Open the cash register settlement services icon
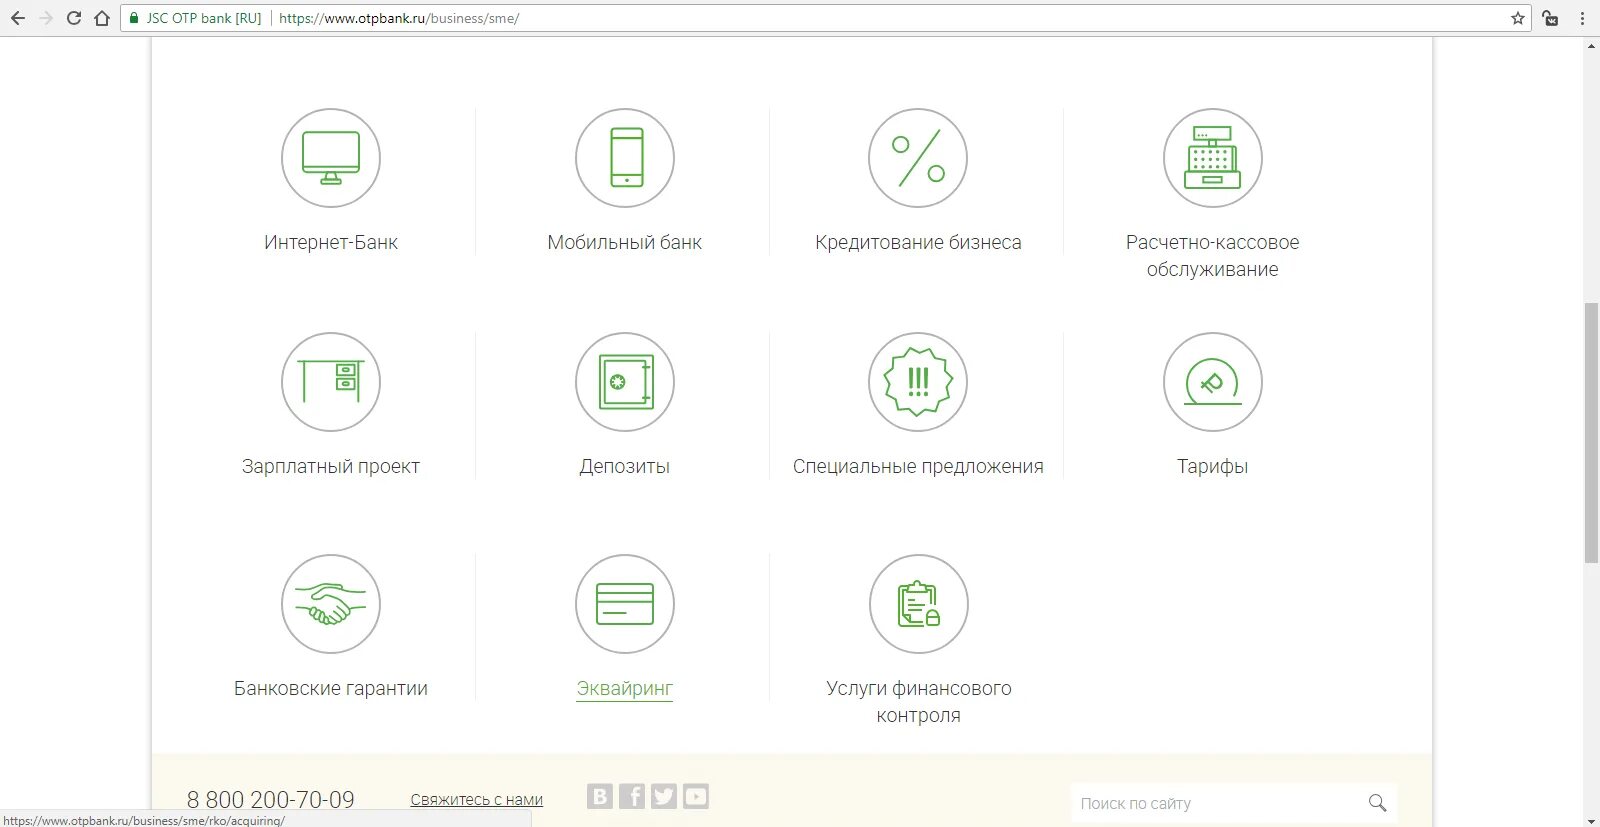Screen dimensions: 1600x827 pos(1213,158)
